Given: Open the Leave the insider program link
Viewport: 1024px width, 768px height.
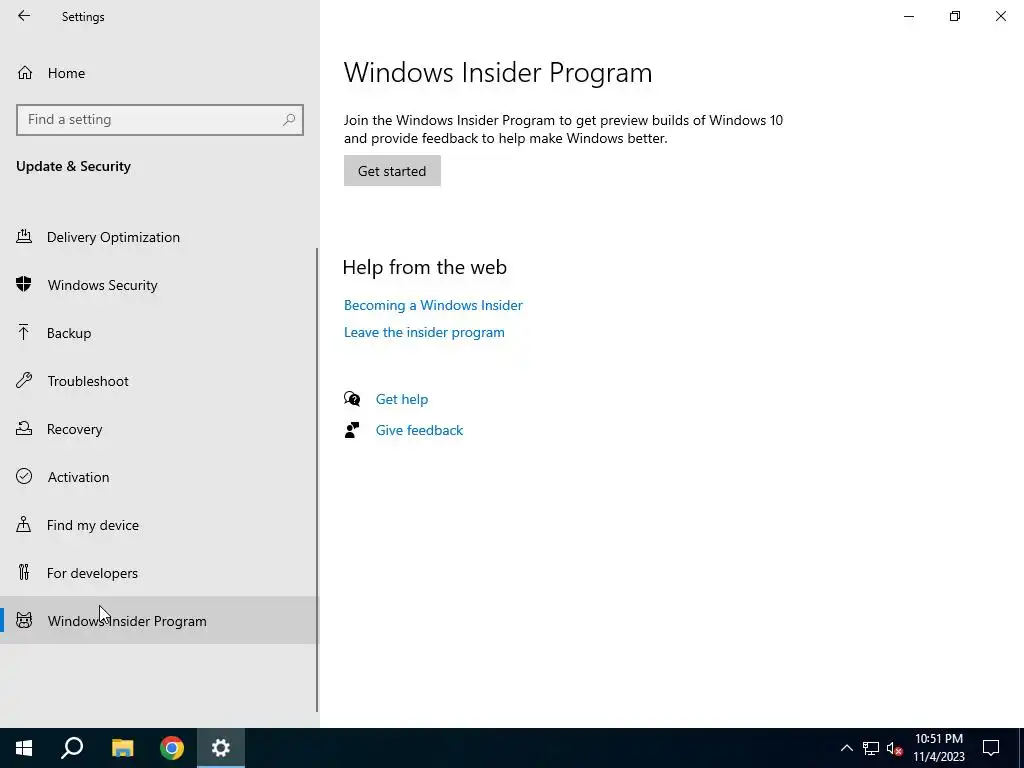Looking at the screenshot, I should (x=424, y=332).
